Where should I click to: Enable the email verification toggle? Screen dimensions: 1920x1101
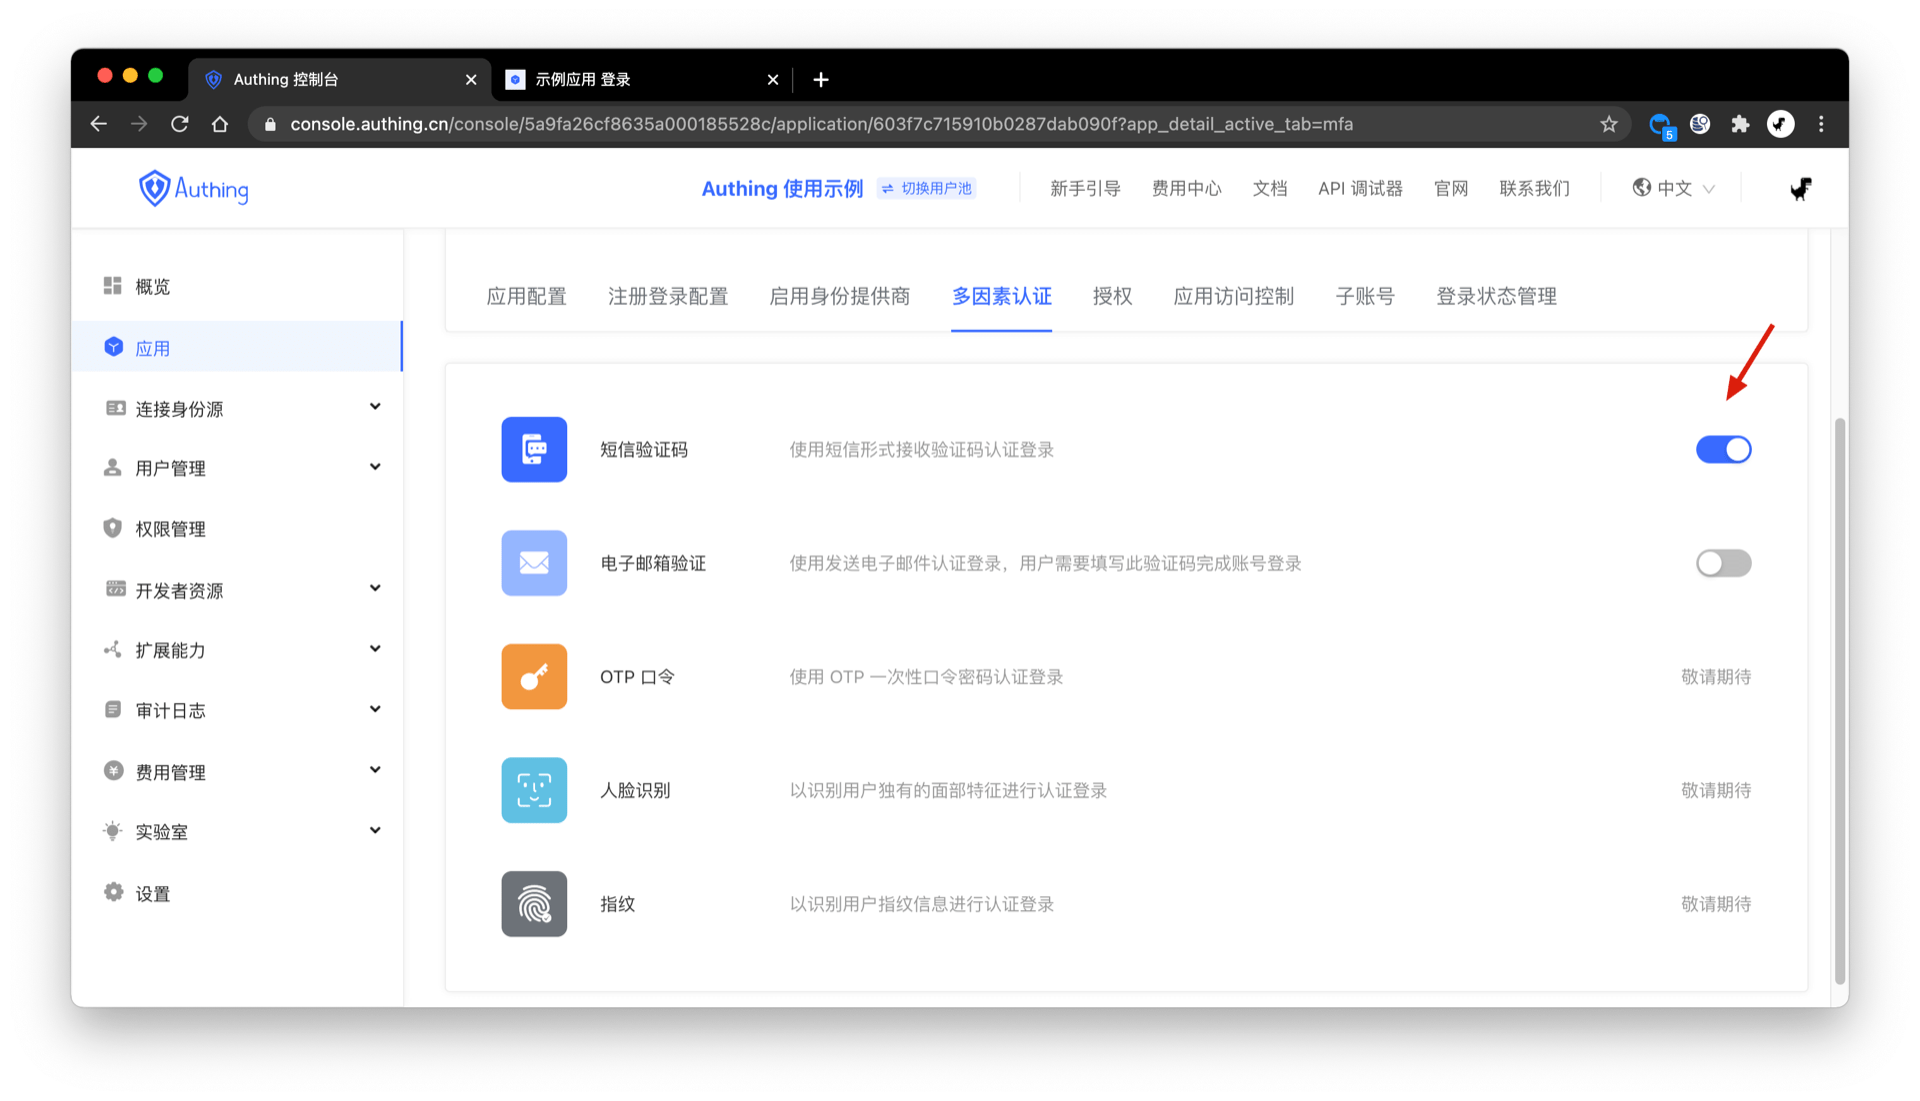1723,563
